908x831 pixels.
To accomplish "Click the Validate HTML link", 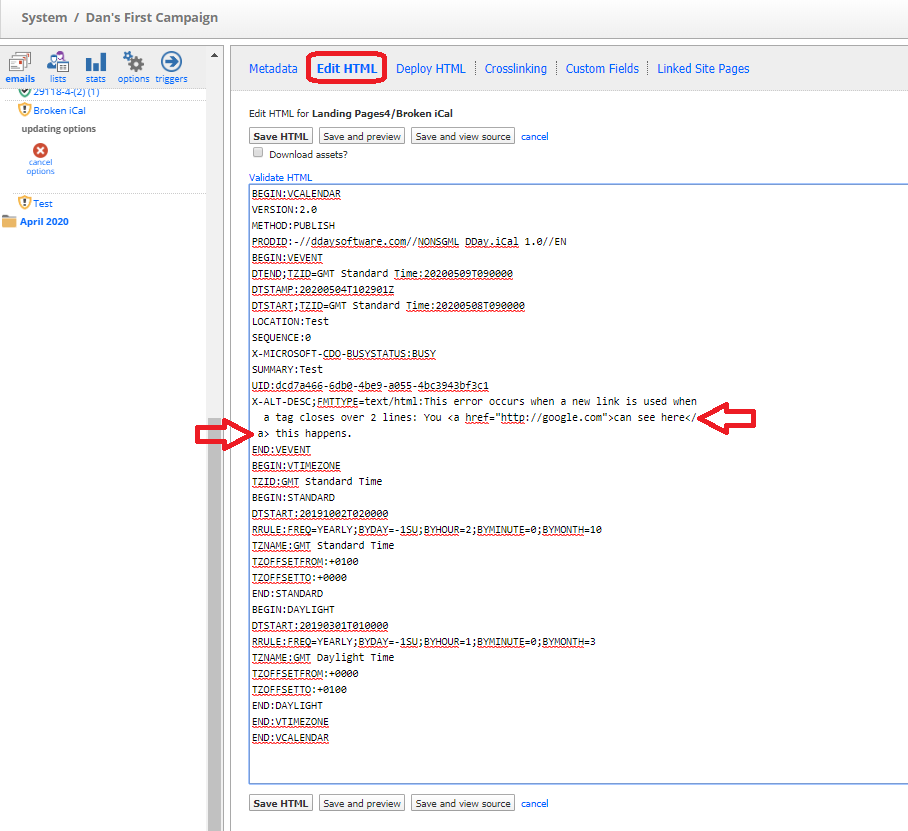I will tap(280, 177).
